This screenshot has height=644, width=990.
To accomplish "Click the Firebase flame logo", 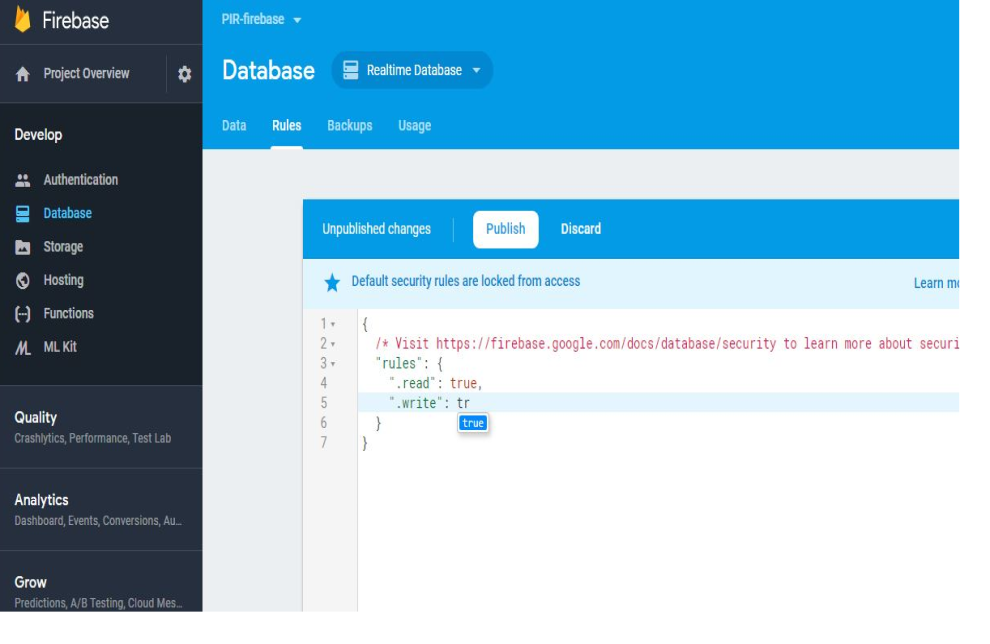I will click(23, 19).
